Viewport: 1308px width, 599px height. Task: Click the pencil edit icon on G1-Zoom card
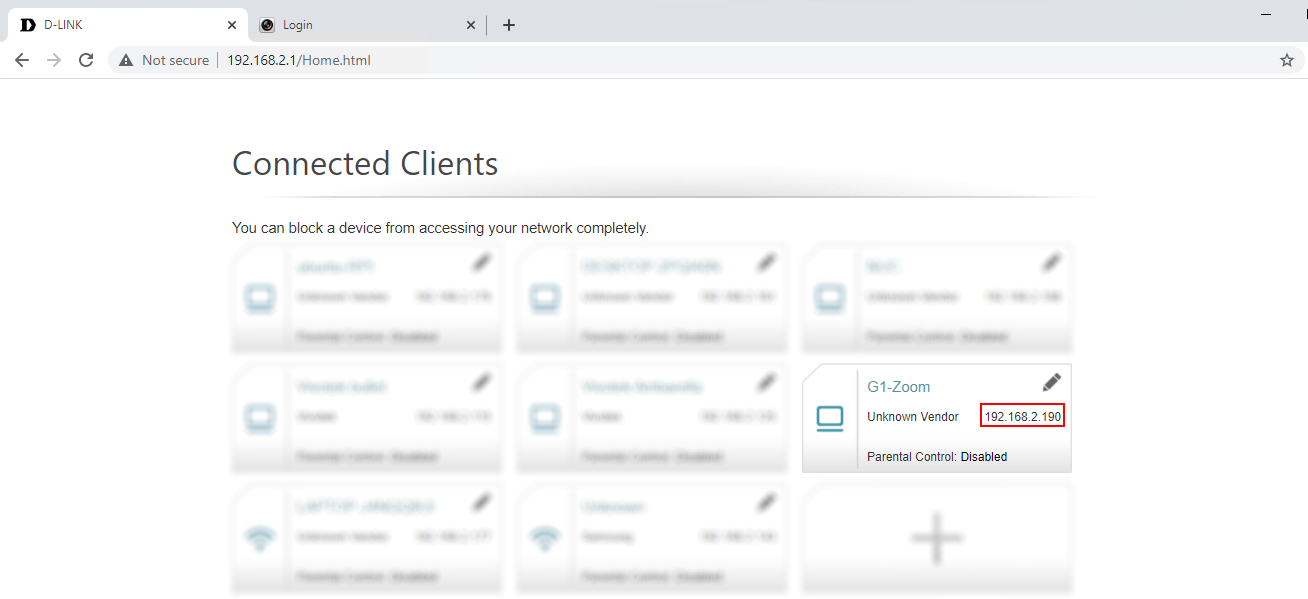click(x=1051, y=382)
